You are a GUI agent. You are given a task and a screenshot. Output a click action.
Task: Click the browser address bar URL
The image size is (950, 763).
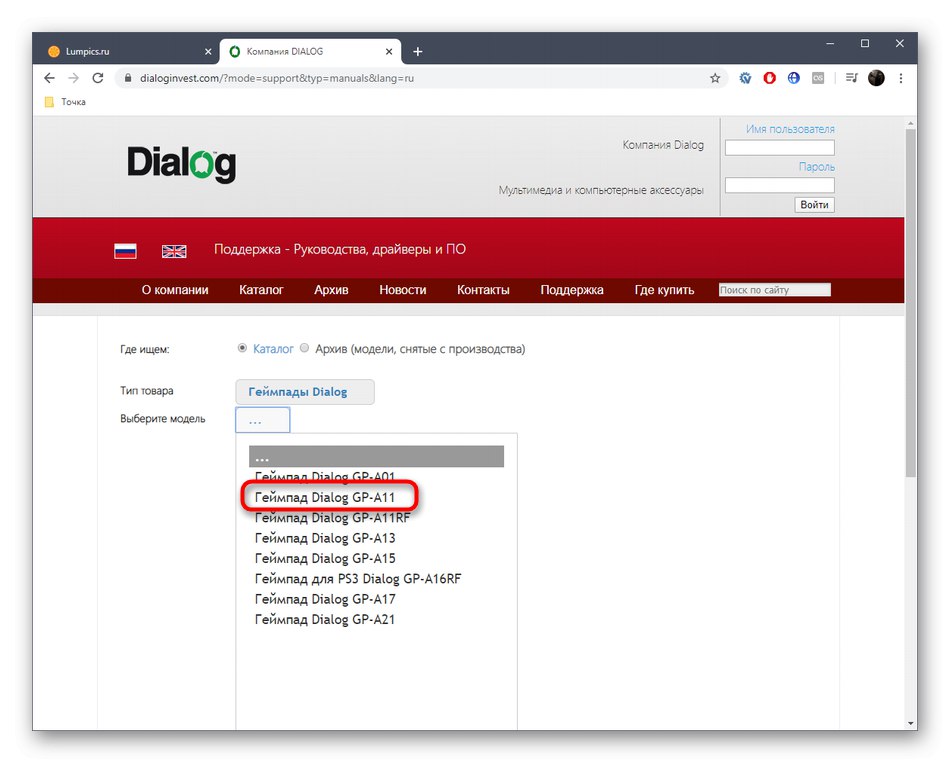click(x=277, y=78)
